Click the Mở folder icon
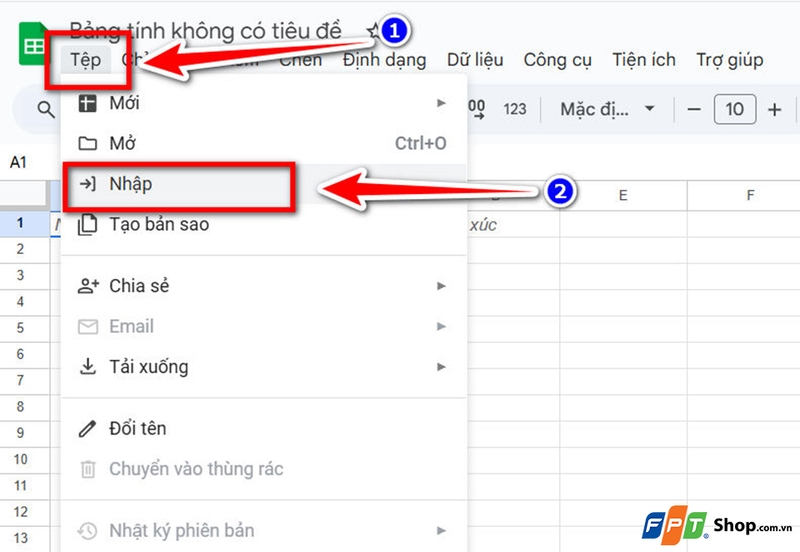Viewport: 800px width, 552px height. coord(88,143)
